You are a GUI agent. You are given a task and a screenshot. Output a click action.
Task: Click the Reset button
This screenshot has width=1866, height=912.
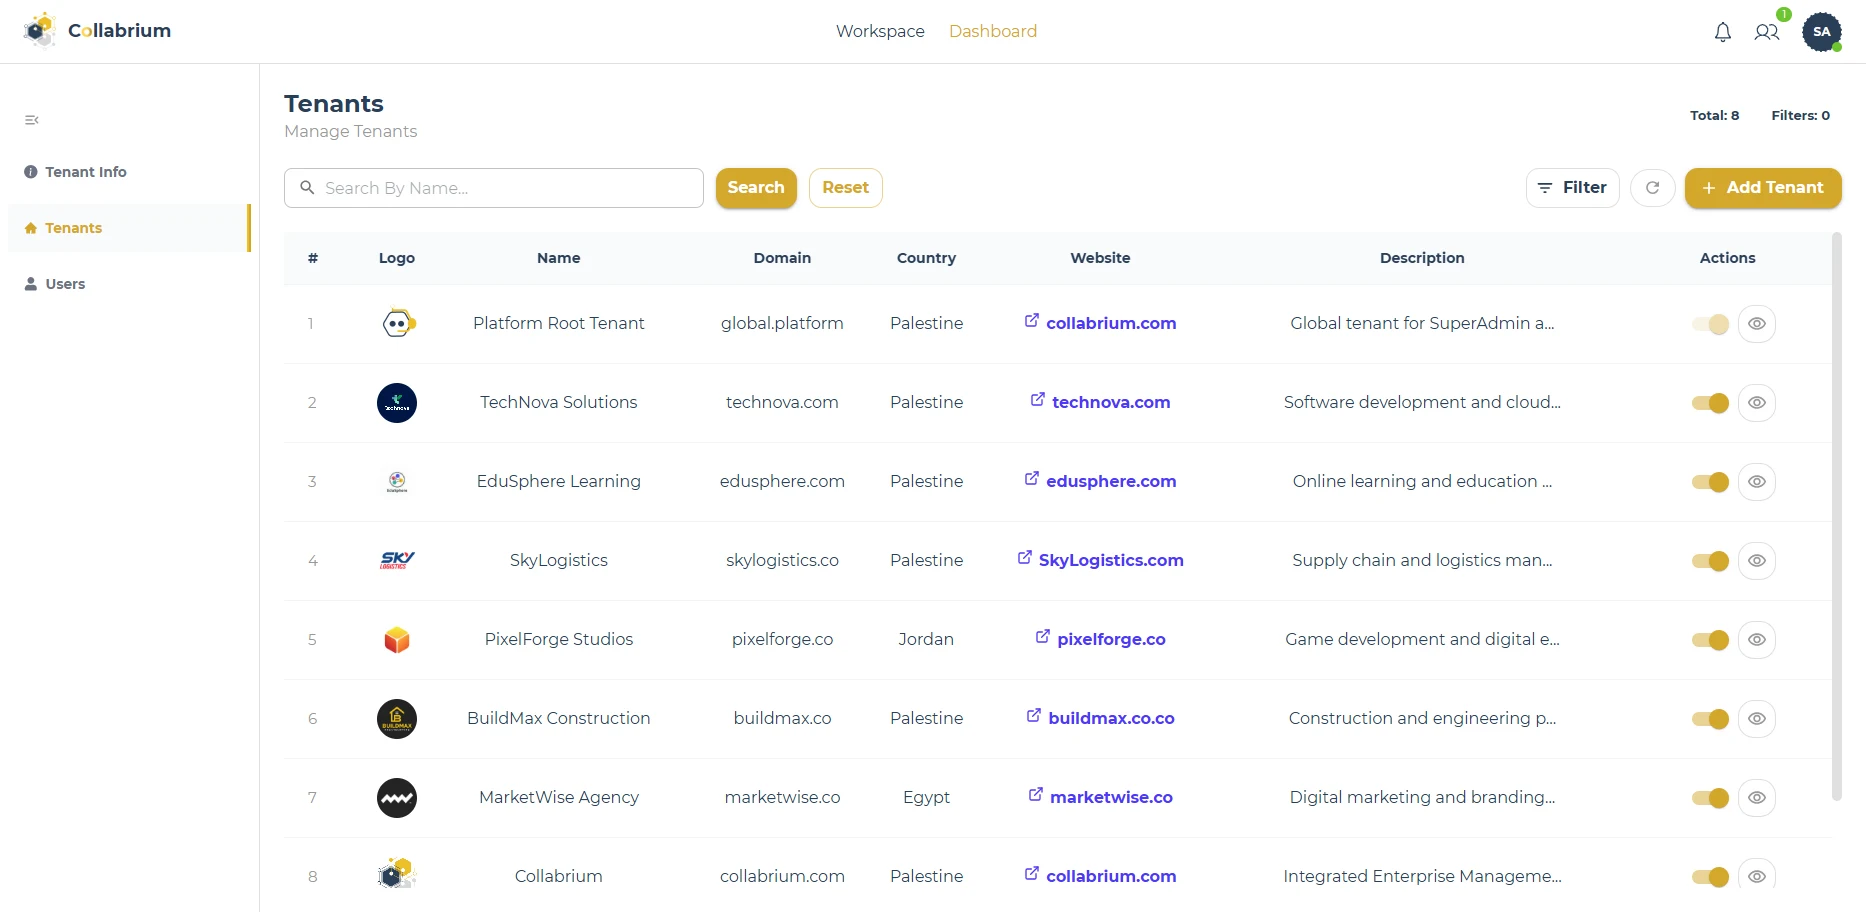pyautogui.click(x=845, y=188)
